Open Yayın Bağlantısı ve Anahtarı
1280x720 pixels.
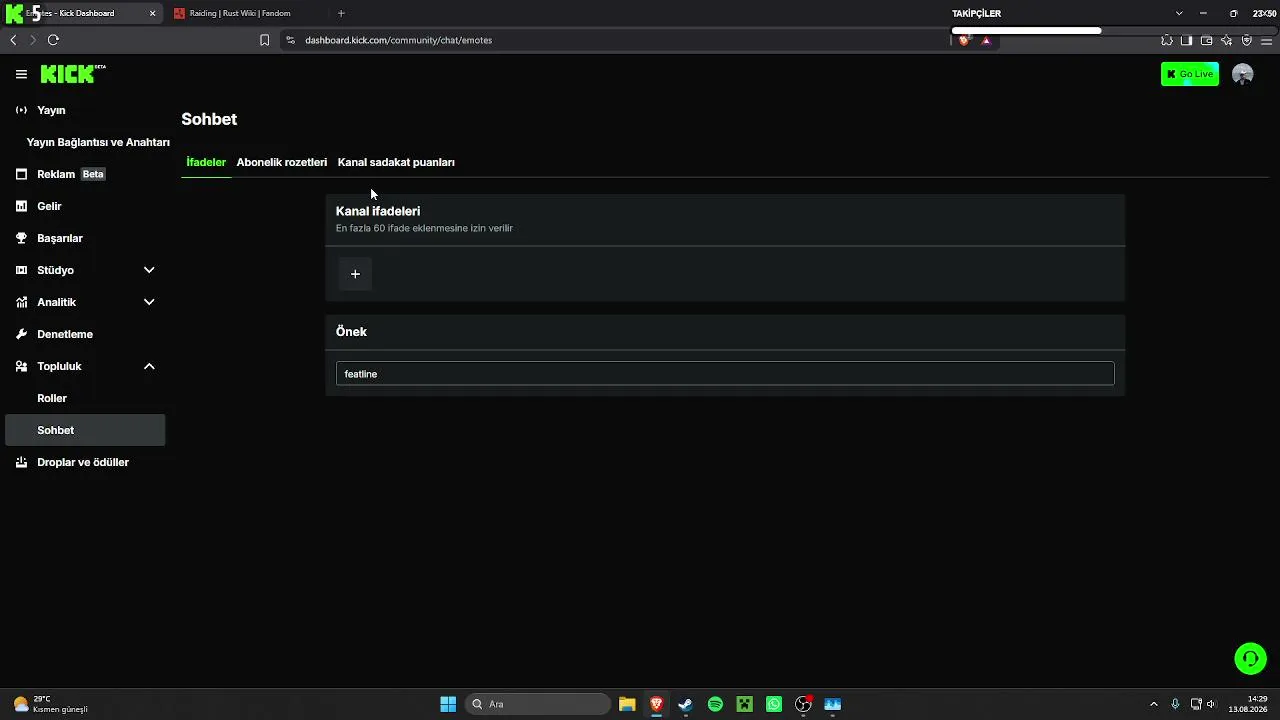click(x=98, y=142)
